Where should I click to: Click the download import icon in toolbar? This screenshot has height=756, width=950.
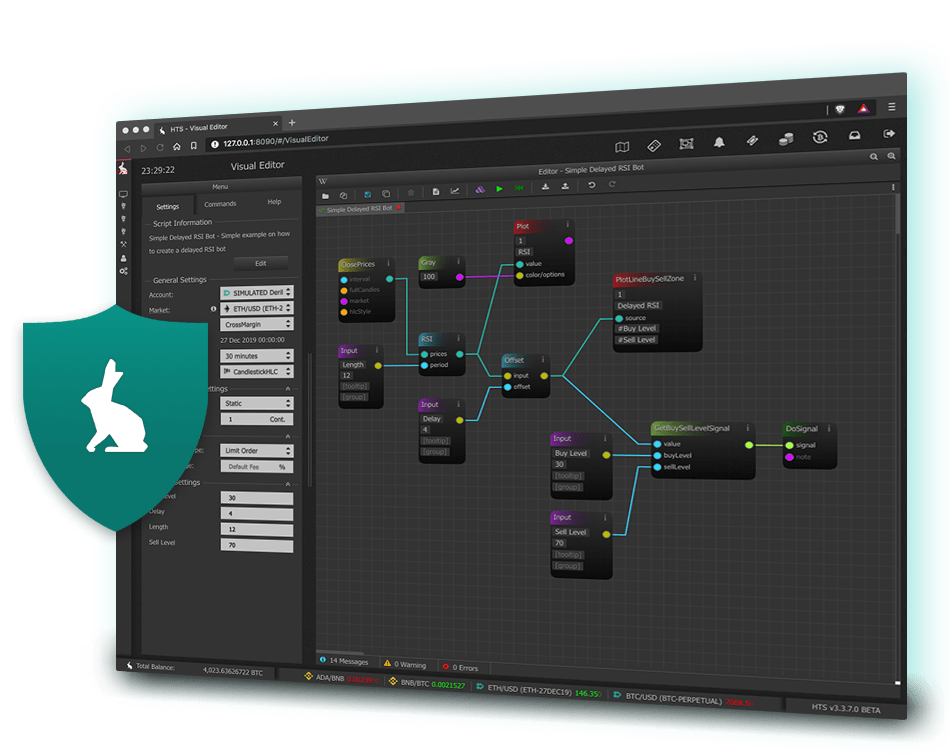tap(545, 187)
